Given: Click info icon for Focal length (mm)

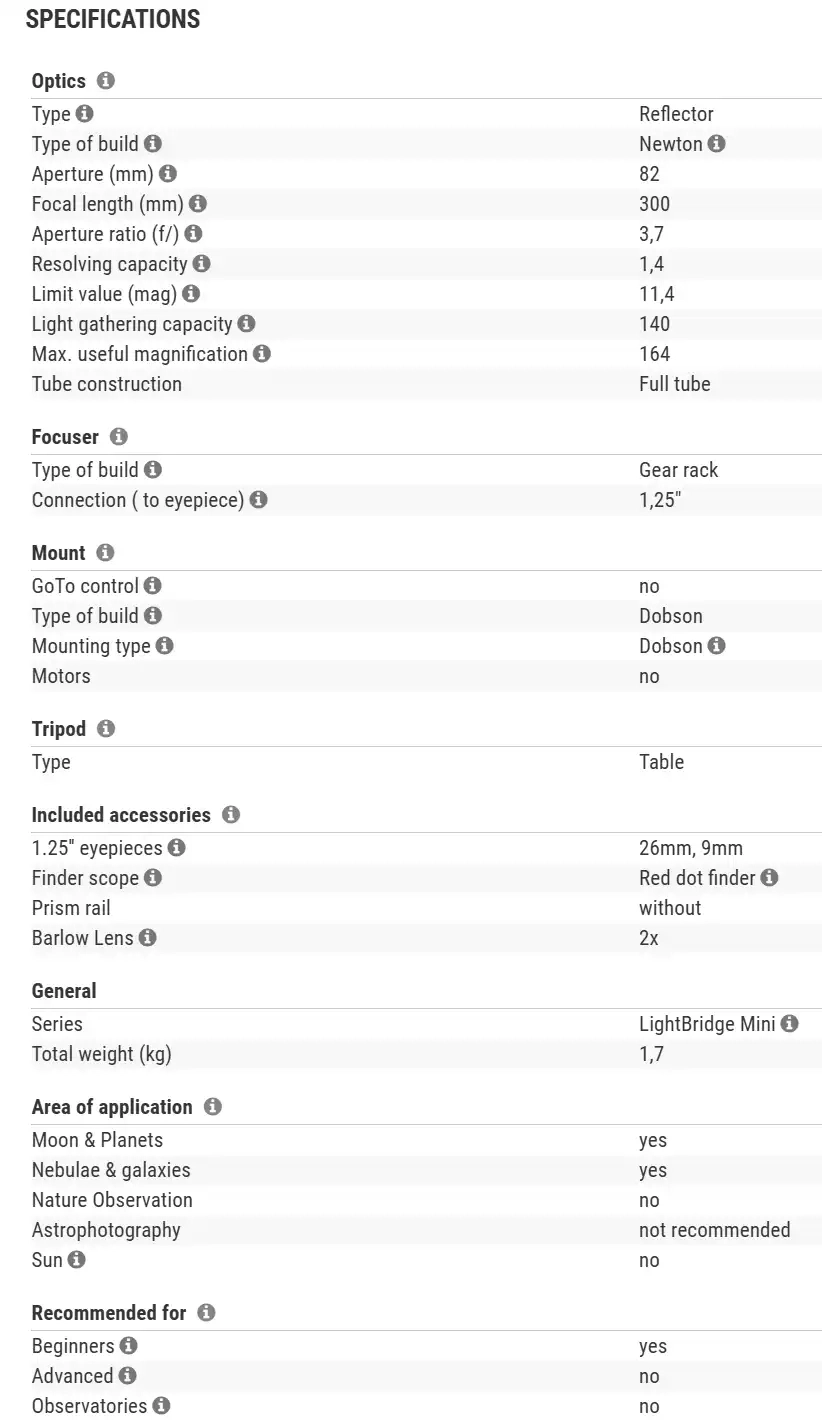Looking at the screenshot, I should pos(198,204).
